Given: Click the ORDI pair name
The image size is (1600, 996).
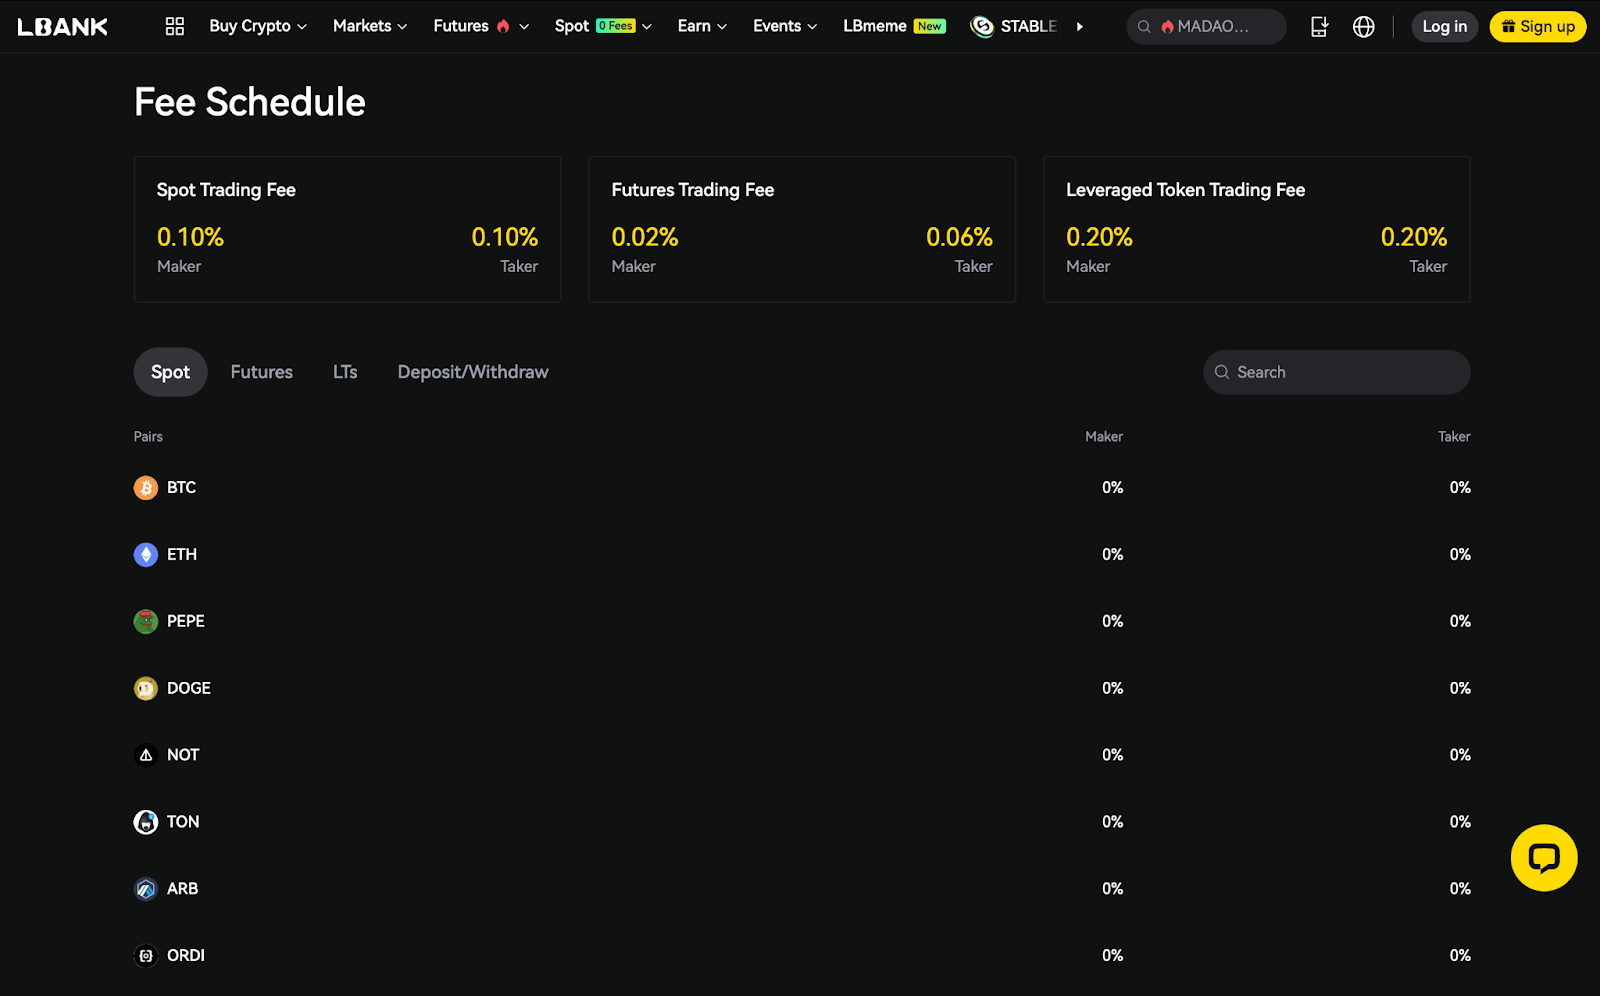Looking at the screenshot, I should [186, 956].
